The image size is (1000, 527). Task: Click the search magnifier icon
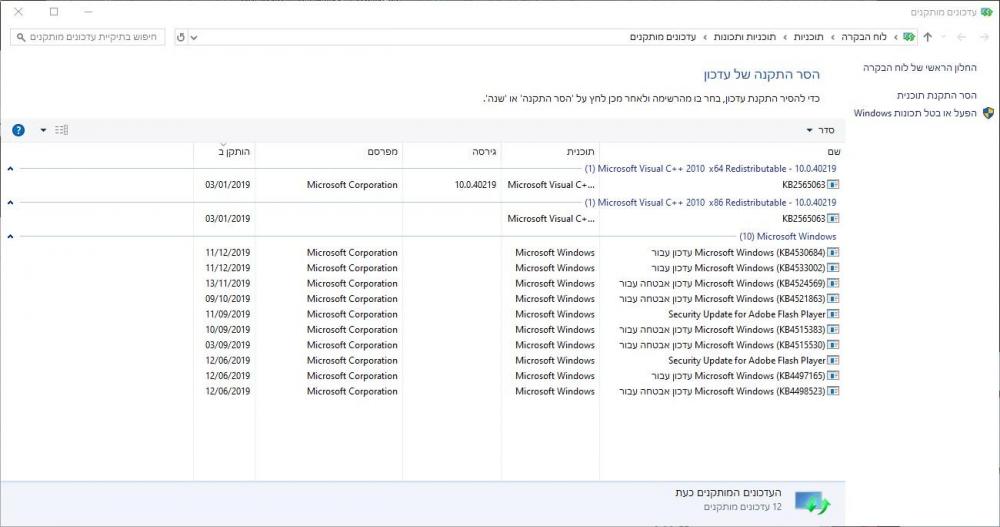pyautogui.click(x=21, y=38)
